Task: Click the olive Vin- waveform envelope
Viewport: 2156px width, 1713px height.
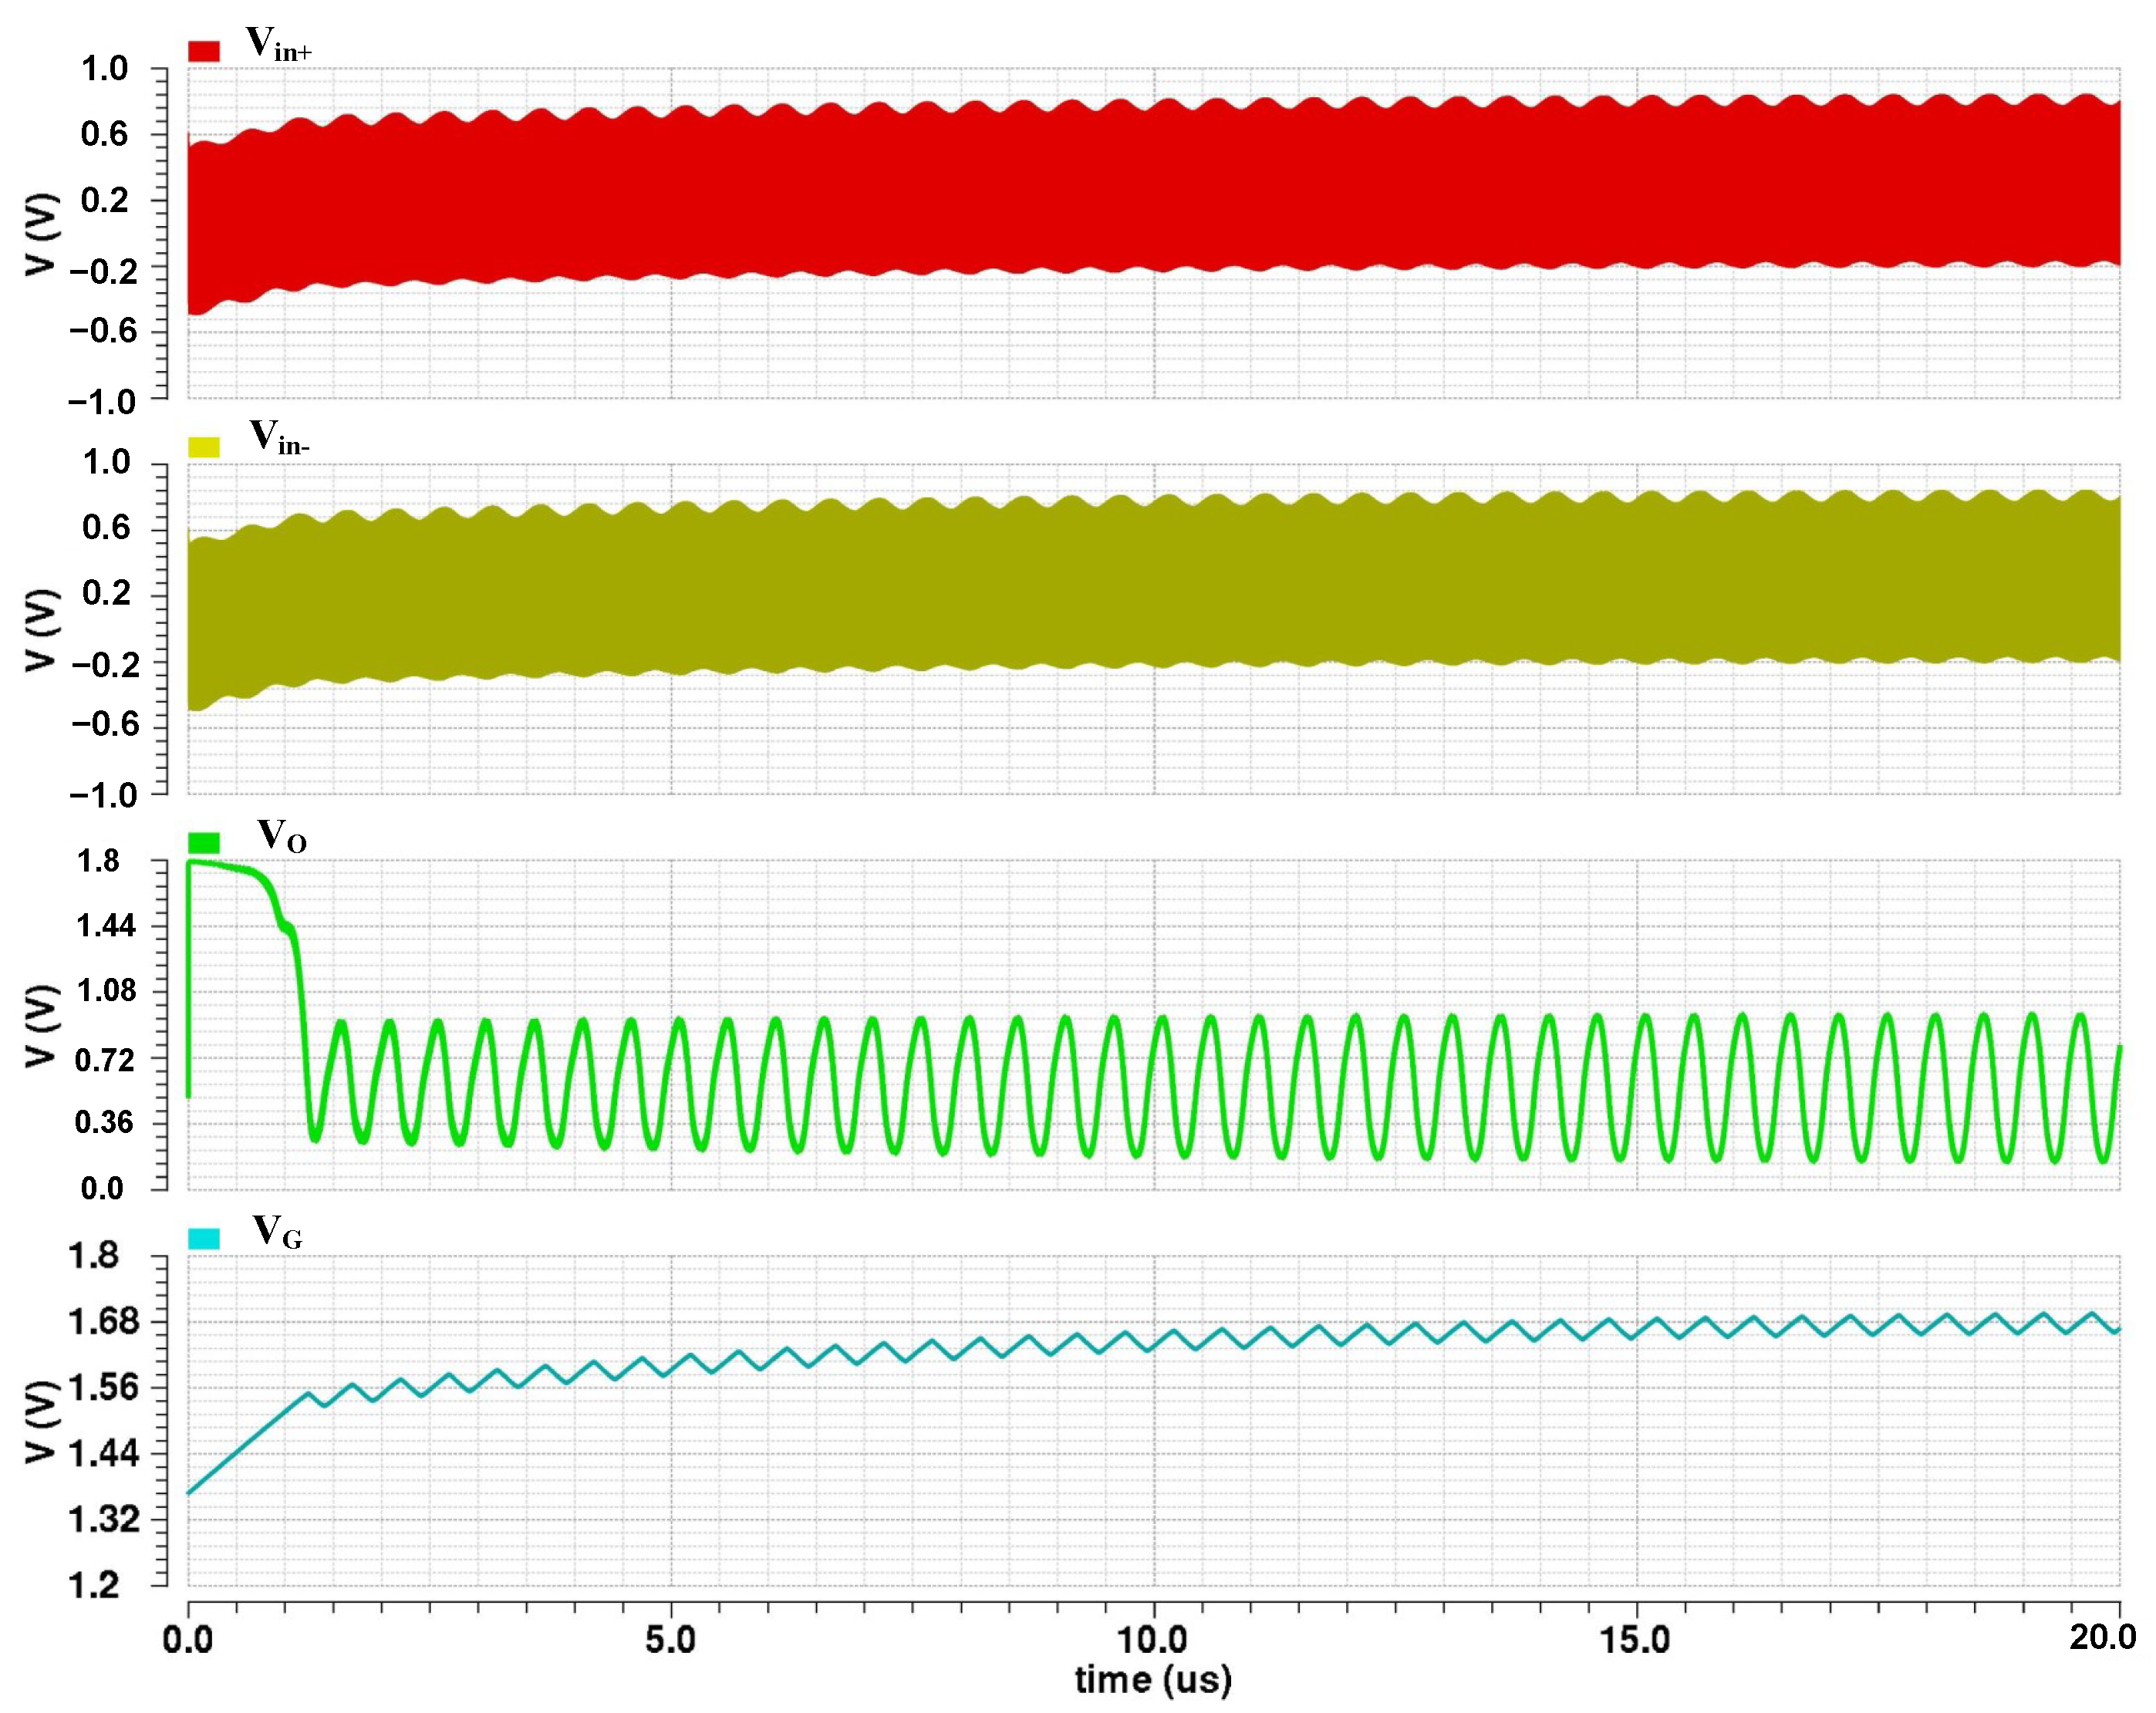Action: [x=1150, y=585]
